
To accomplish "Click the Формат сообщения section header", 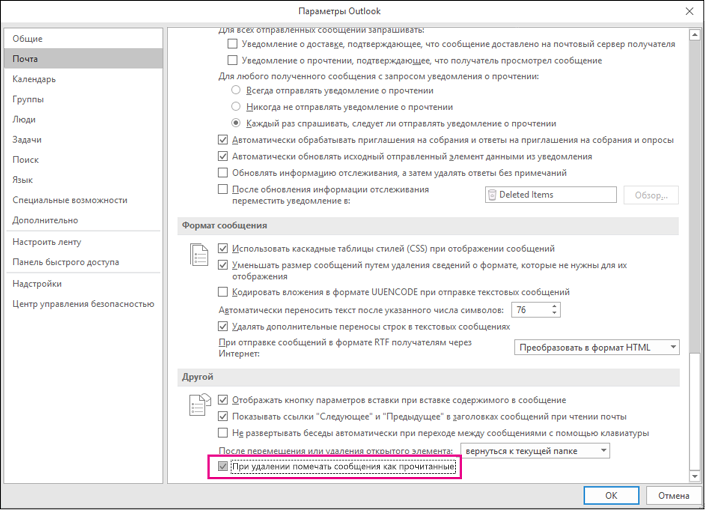I will 428,226.
